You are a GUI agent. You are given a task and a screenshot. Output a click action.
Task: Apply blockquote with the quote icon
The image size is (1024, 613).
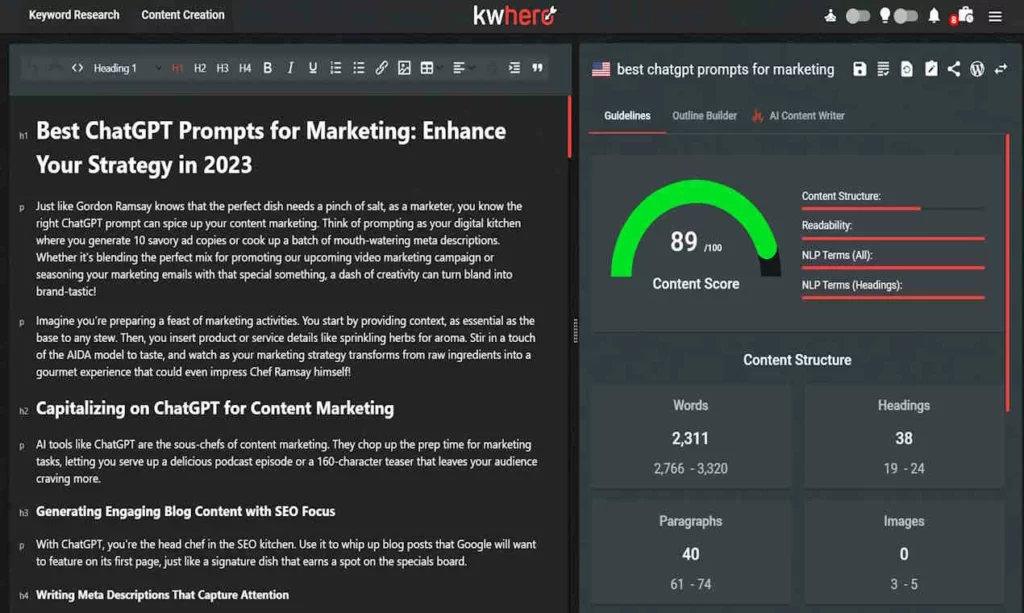(538, 68)
